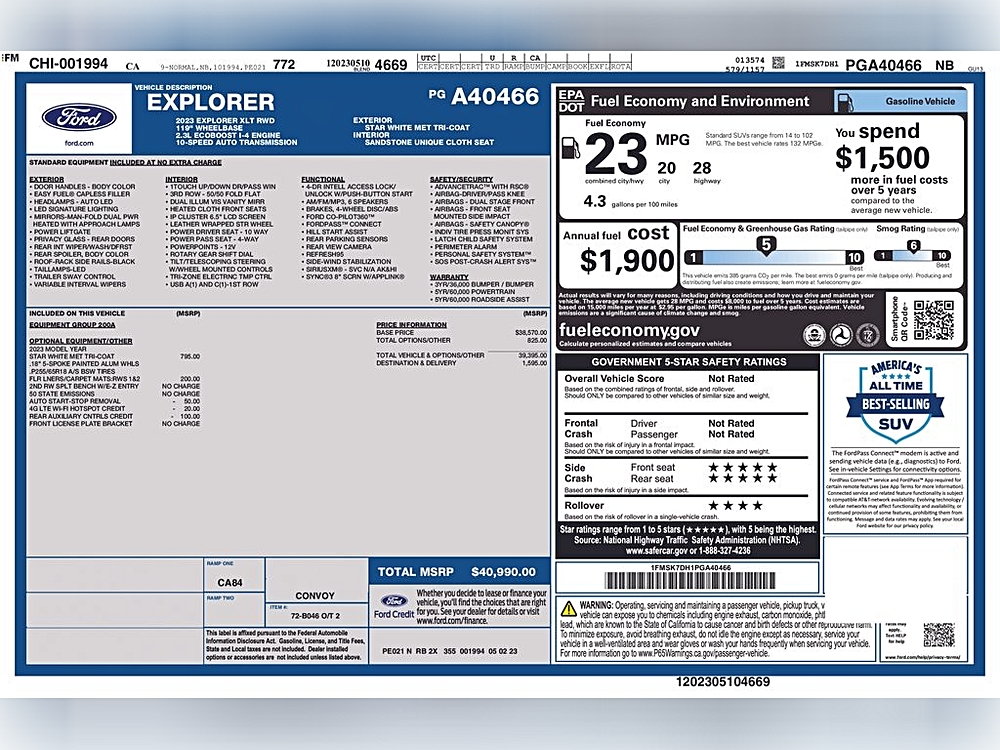Open the www.ford.com/finance link
This screenshot has height=750, width=1000.
(x=451, y=621)
